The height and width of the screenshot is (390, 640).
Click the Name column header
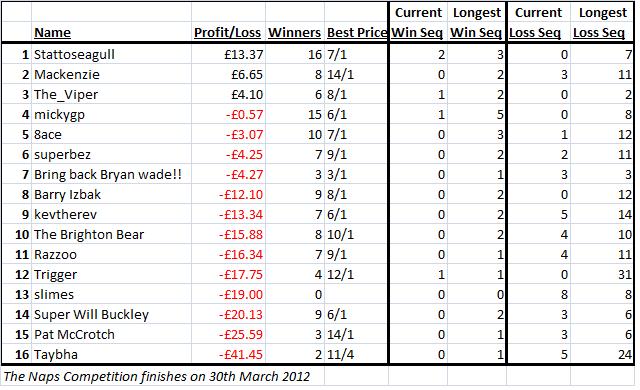coord(52,32)
